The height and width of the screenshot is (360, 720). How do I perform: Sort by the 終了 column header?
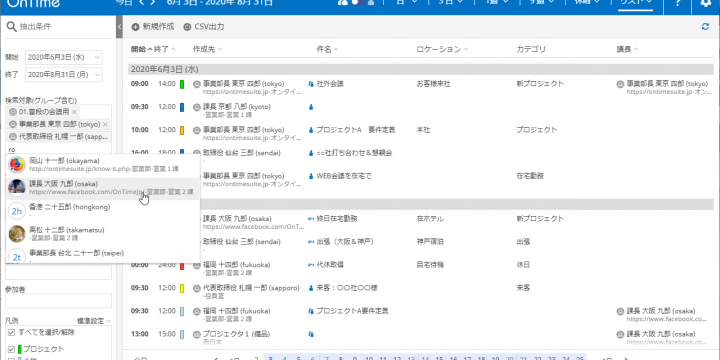point(164,49)
